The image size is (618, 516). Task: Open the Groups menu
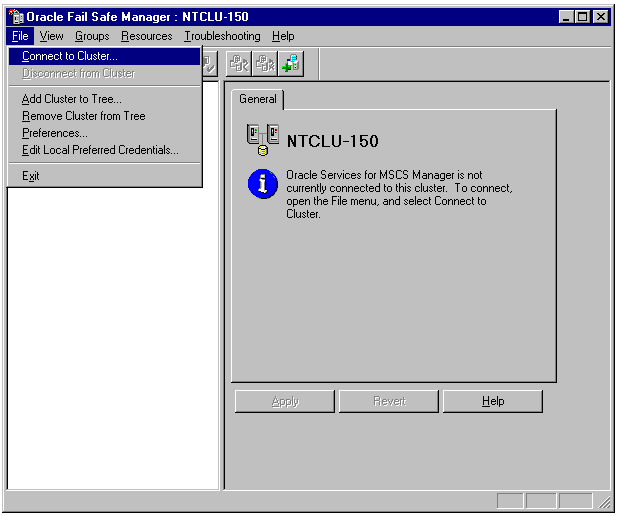[x=92, y=36]
